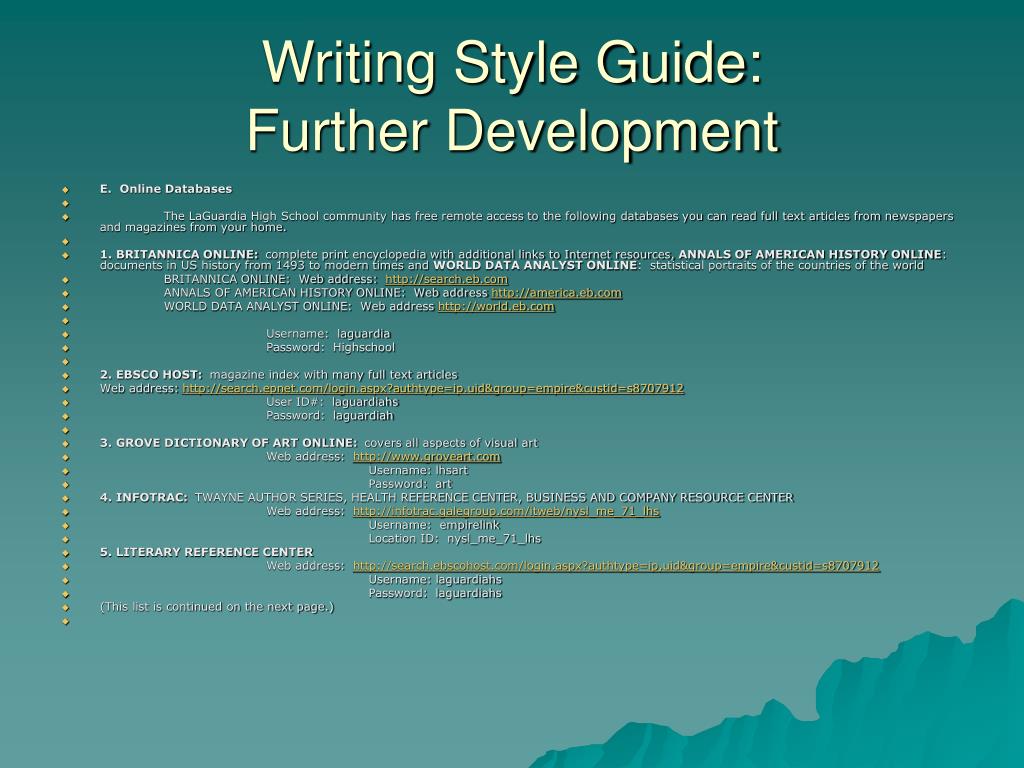Open the search.epnet.com EBSCO Host link

pos(433,388)
